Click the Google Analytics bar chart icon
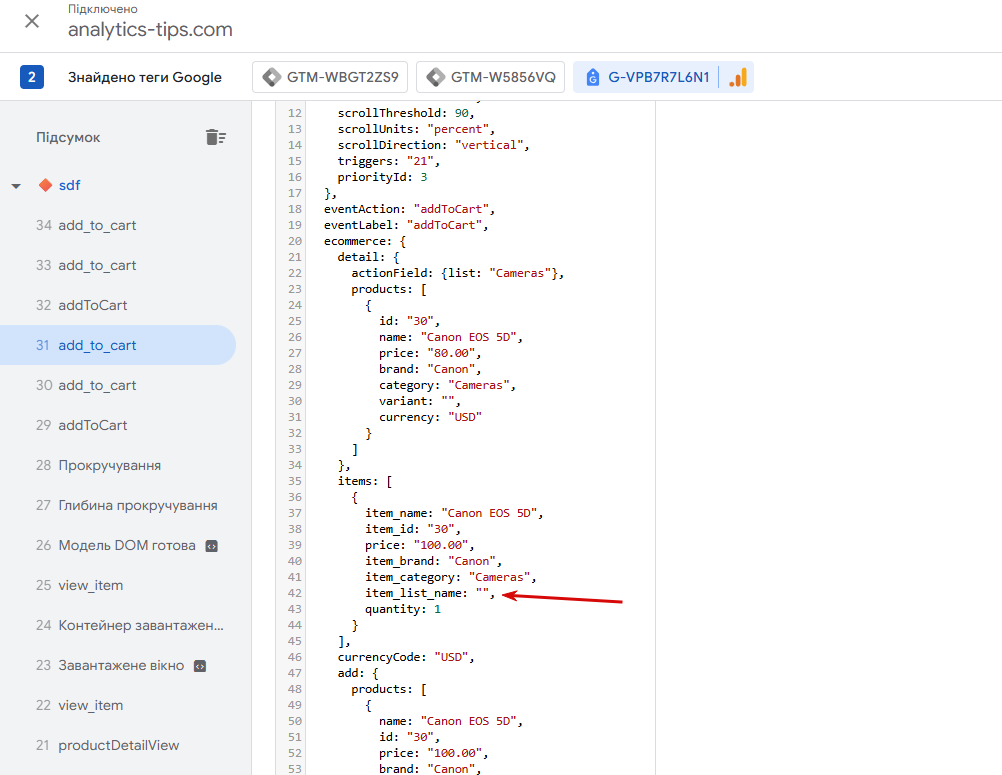The image size is (1002, 775). (x=738, y=77)
